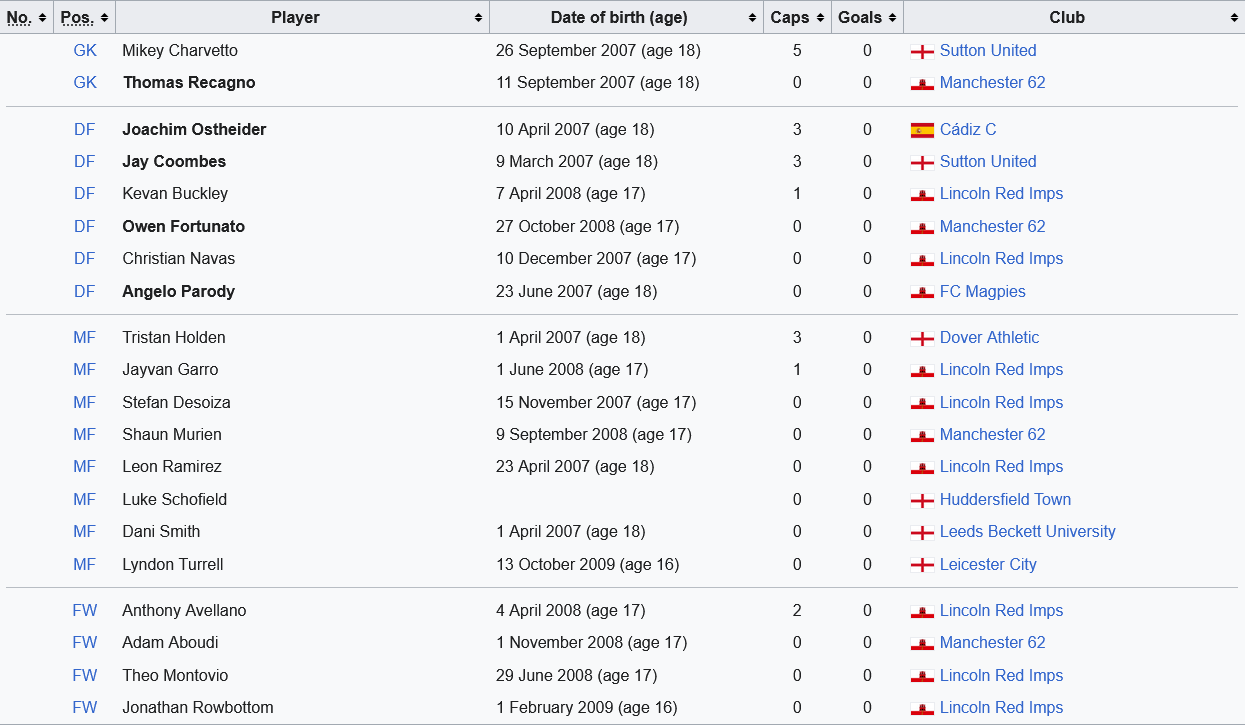
Task: Click the Gibraltar flag in Thomas Recagno's row
Action: point(922,83)
